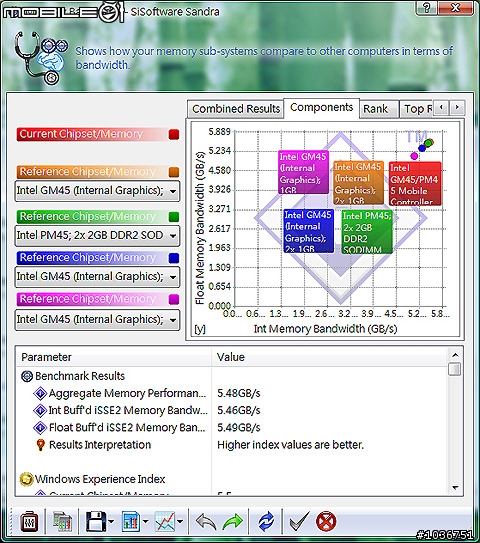Open dropdown arrow next to line graph icon
480x543 pixels.
tap(180, 522)
